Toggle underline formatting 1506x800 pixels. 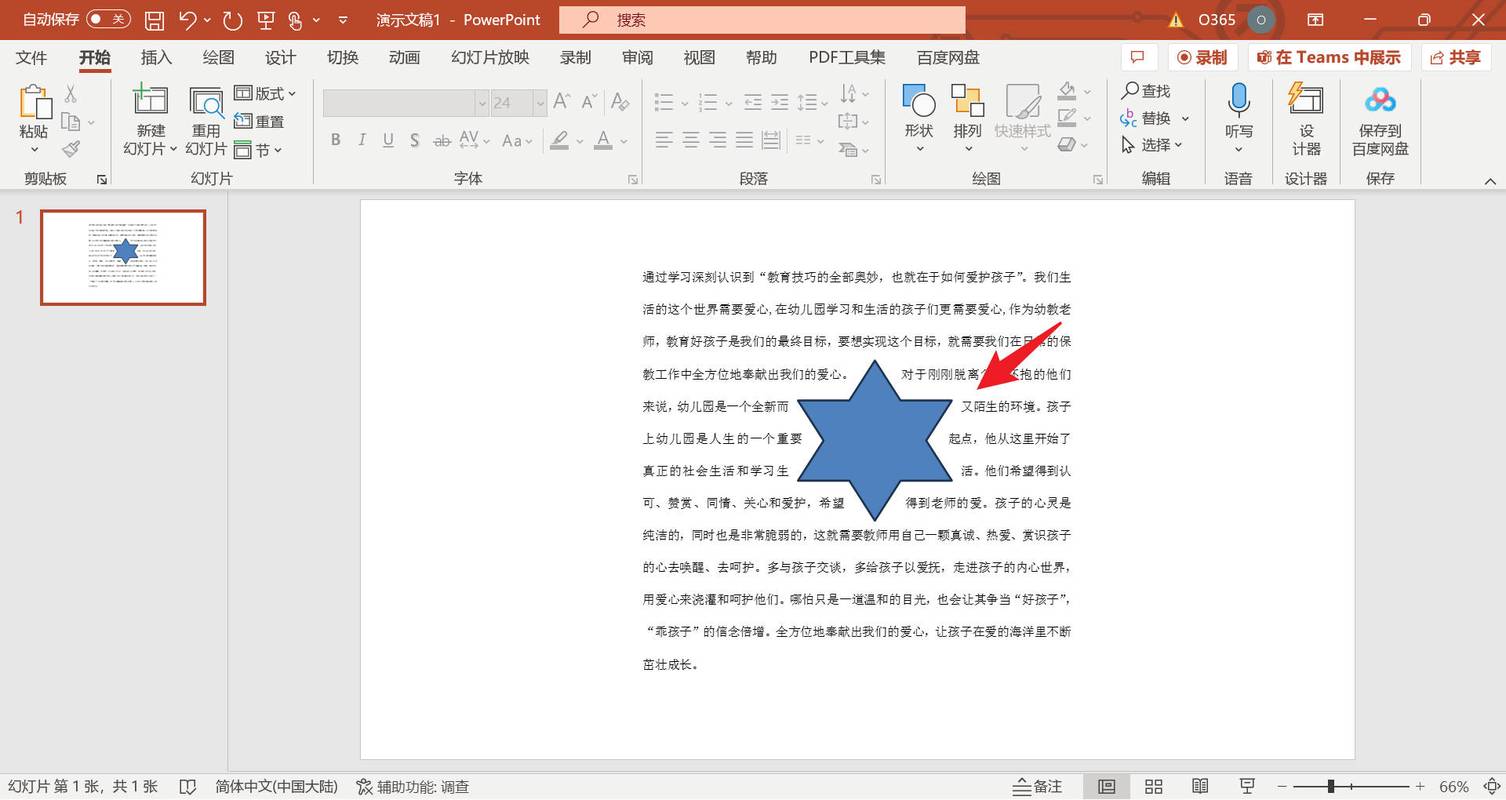388,140
